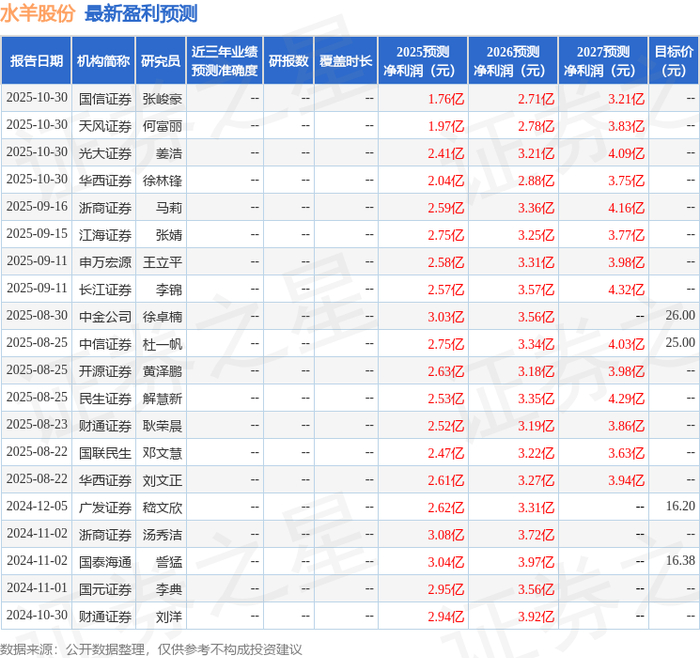Screen dimensions: 700x658
Task: Click 开源证券 institution cell
Action: pos(105,371)
